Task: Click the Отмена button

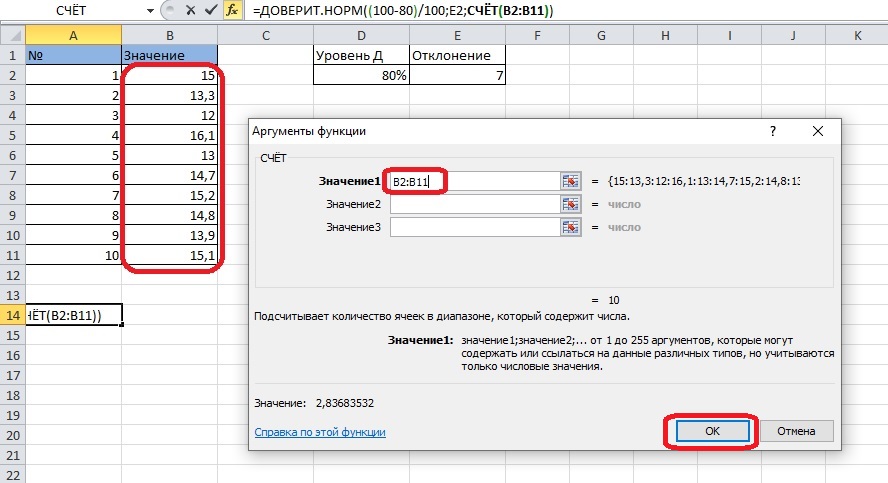Action: click(796, 431)
